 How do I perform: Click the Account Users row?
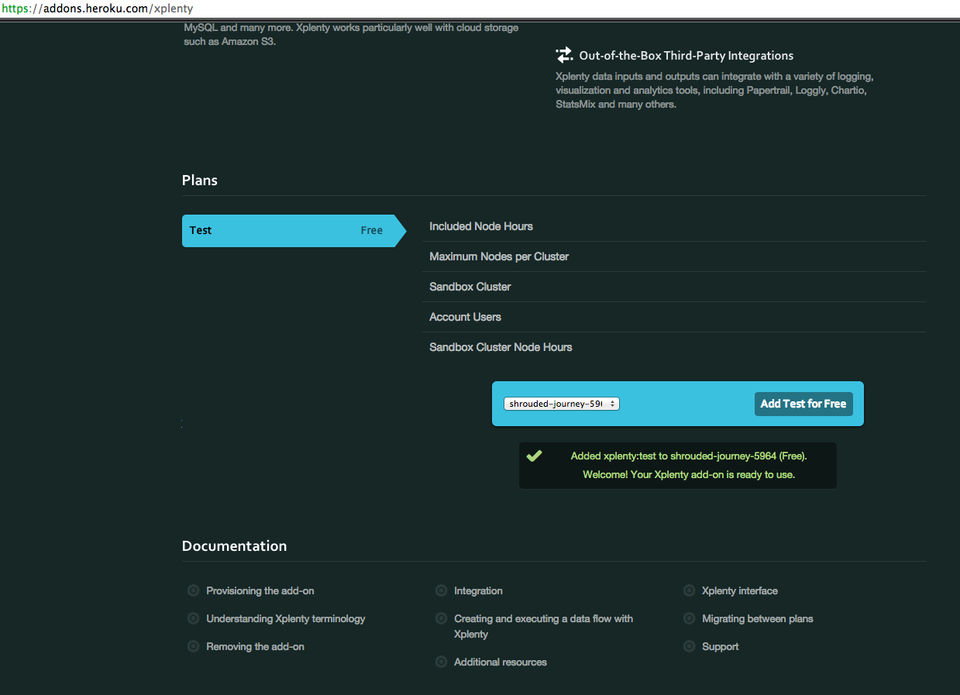tap(673, 317)
